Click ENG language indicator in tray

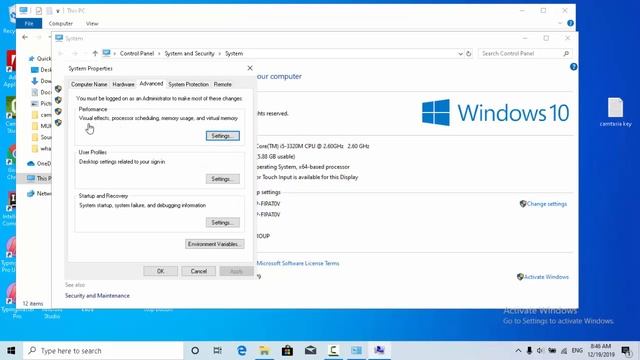577,351
